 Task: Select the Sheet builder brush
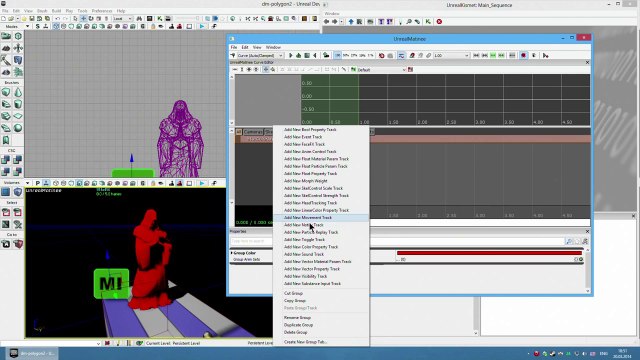[x=18, y=116]
